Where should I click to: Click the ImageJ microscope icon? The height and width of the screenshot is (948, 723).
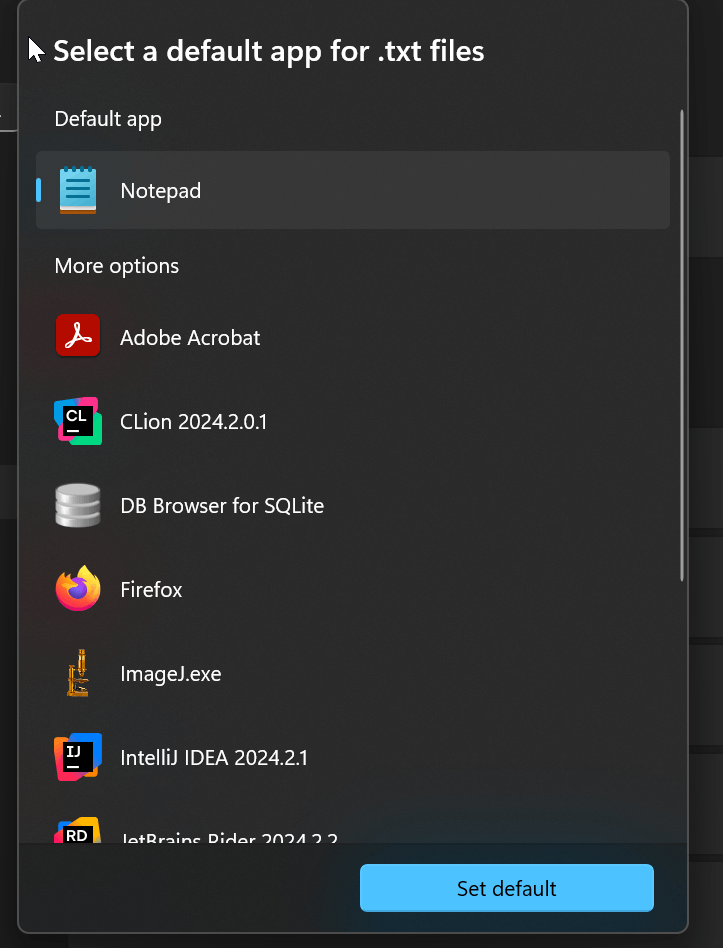coord(78,673)
